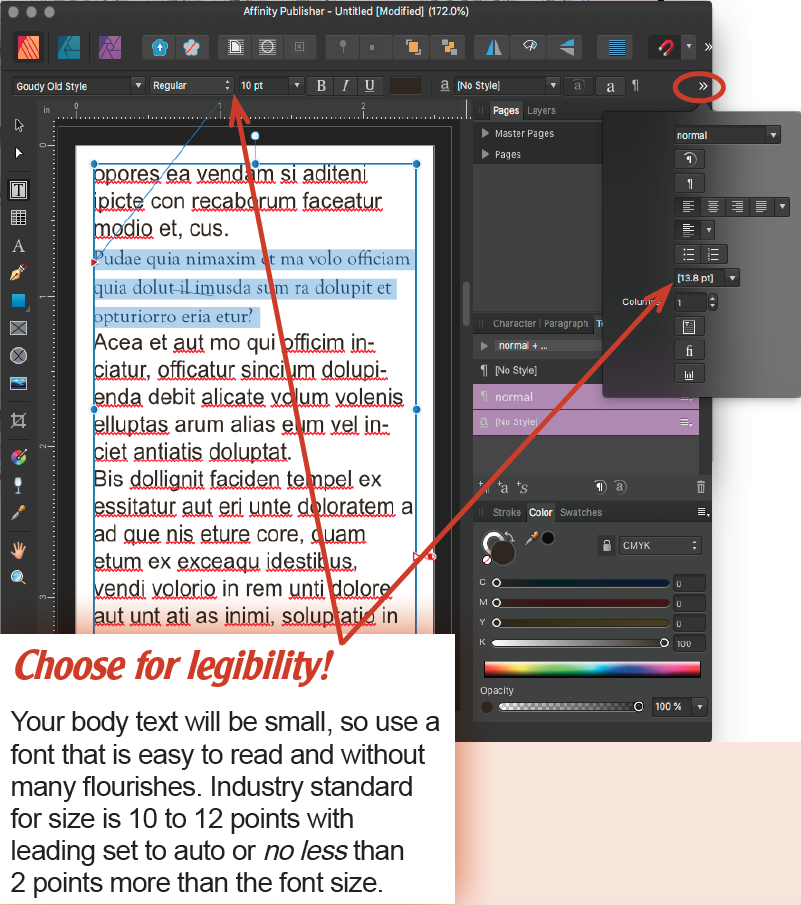The height and width of the screenshot is (905, 801).
Task: Toggle Italic text formatting
Action: tap(345, 86)
